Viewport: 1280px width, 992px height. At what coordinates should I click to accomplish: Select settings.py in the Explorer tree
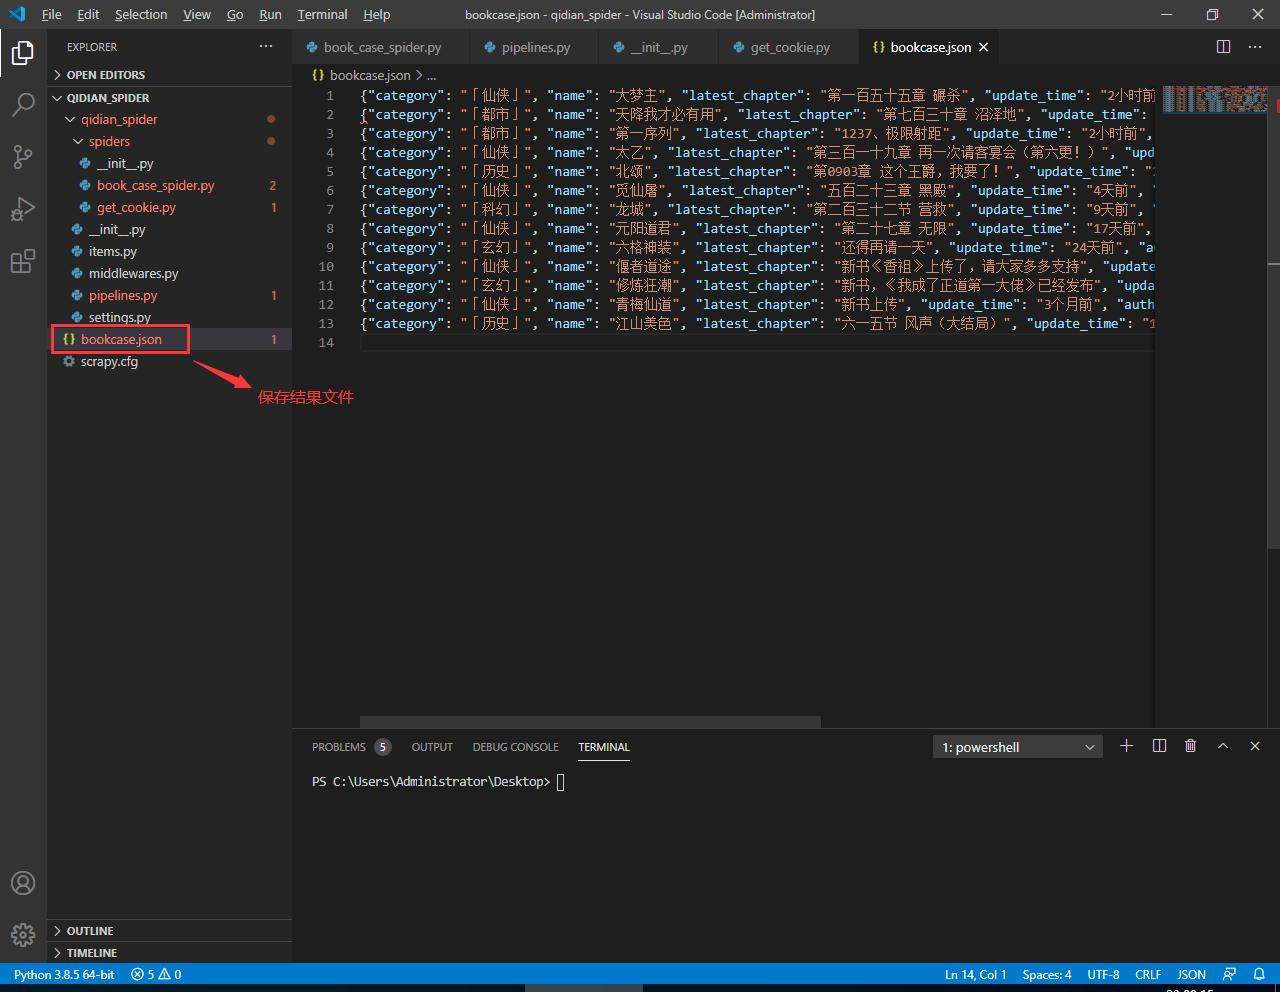[121, 317]
